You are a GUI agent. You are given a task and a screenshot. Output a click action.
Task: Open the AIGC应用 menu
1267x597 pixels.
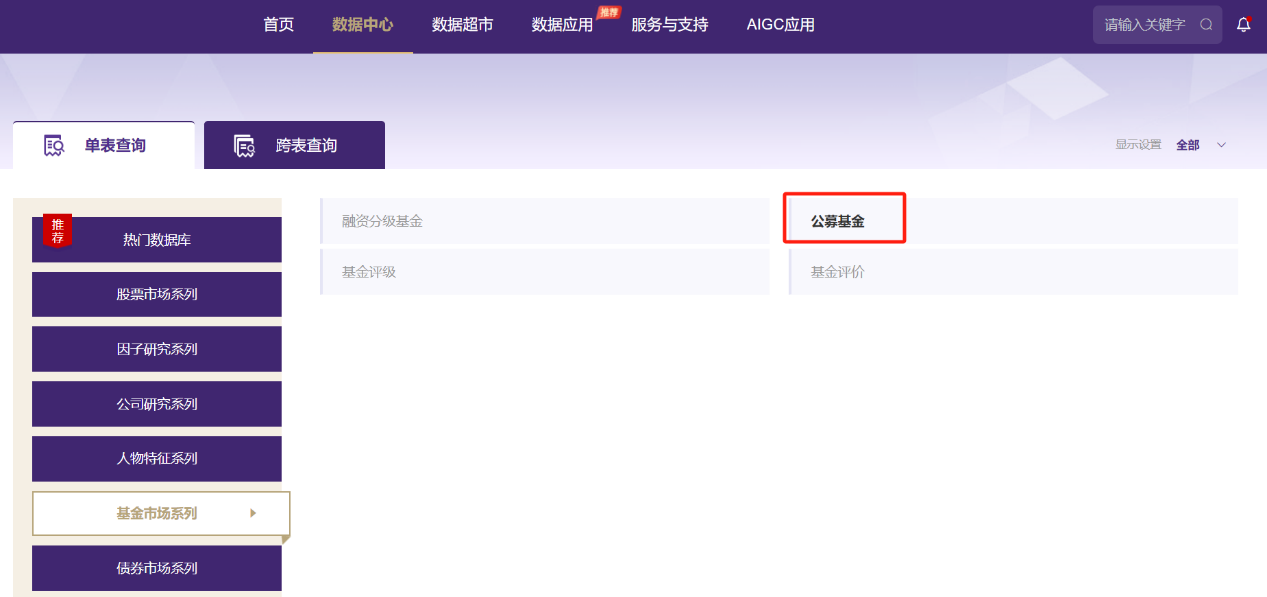coord(781,25)
